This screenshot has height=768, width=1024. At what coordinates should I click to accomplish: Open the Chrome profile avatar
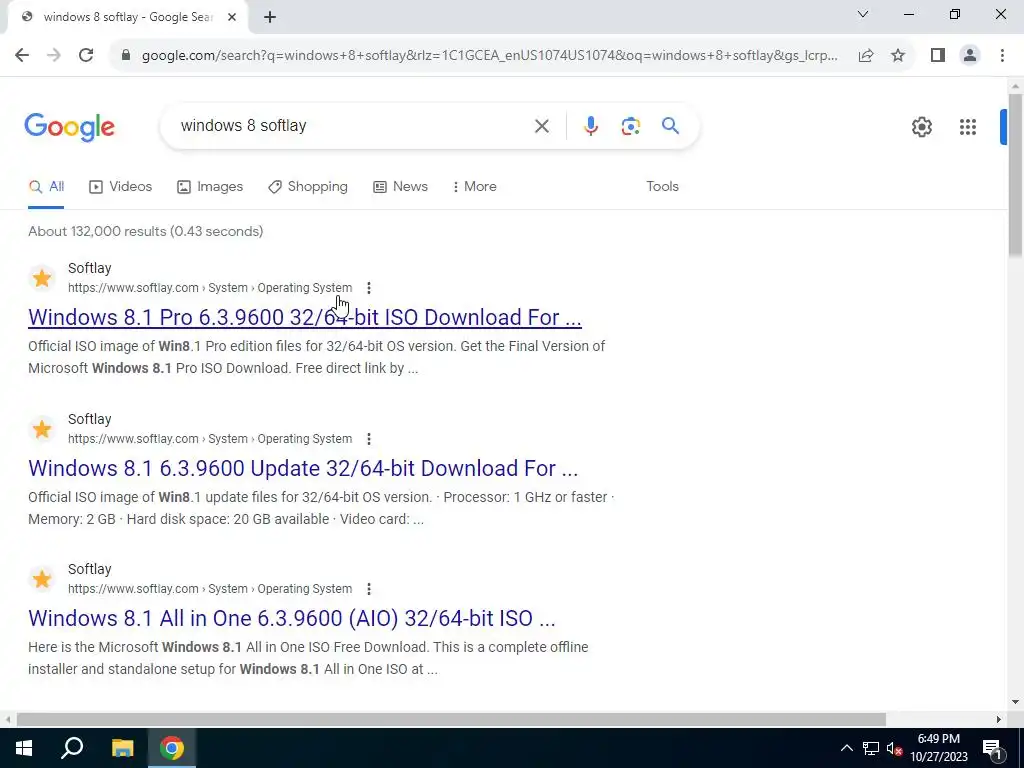click(x=970, y=56)
